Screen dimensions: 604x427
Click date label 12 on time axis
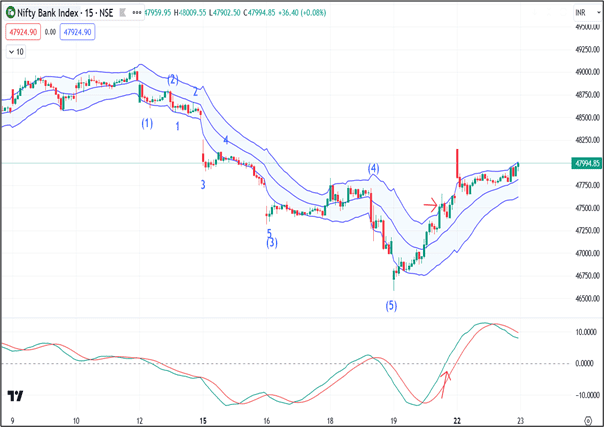tap(139, 420)
